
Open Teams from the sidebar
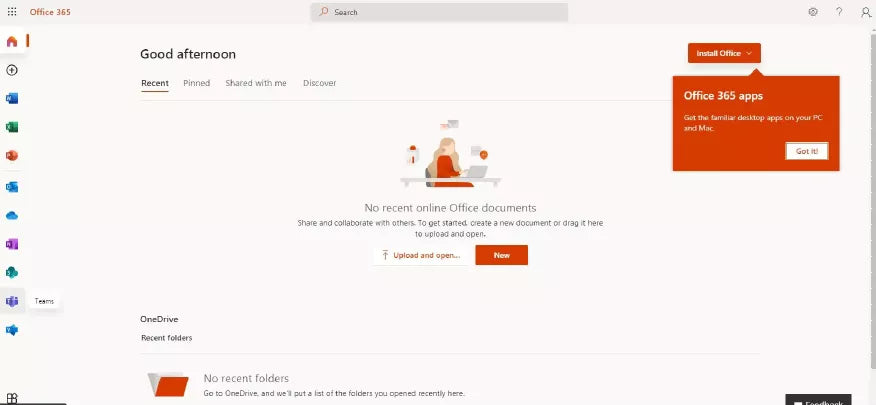coord(12,301)
